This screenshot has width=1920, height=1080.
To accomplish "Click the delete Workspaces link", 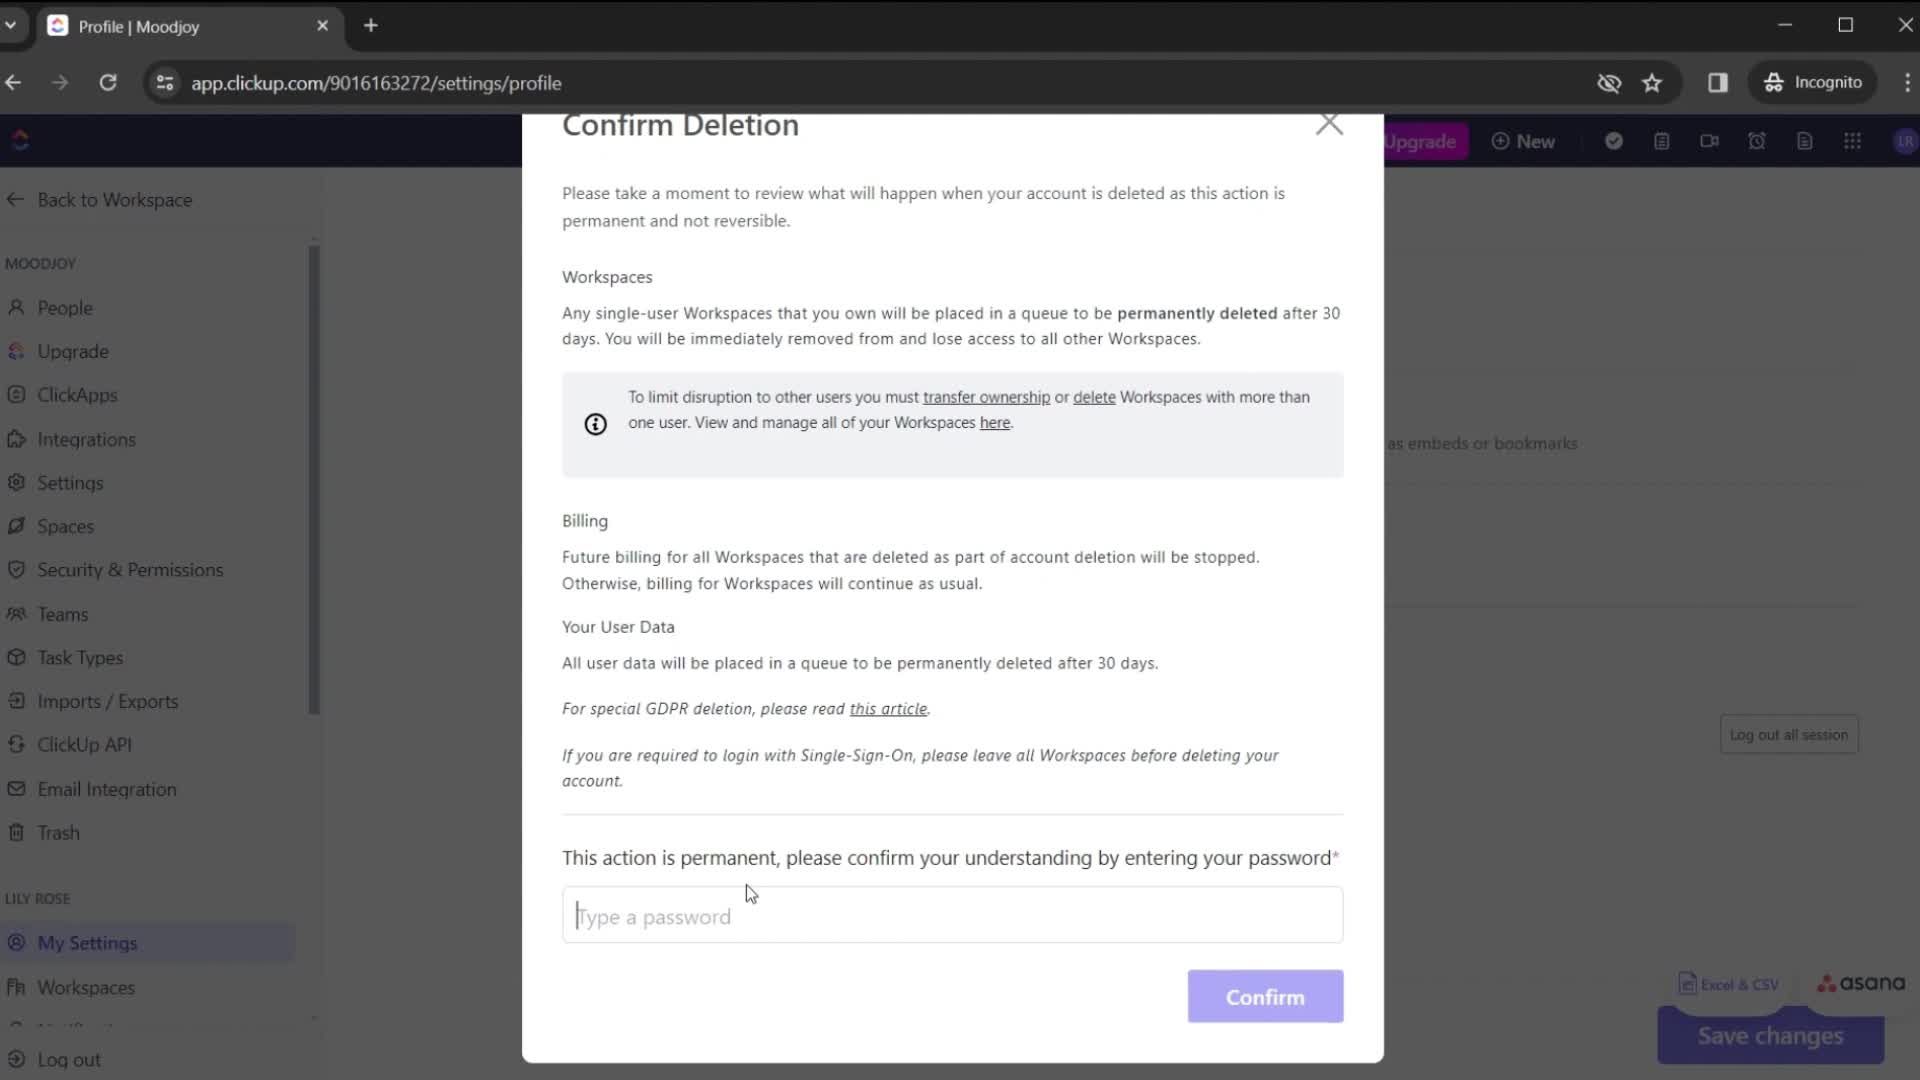I will tap(1093, 397).
